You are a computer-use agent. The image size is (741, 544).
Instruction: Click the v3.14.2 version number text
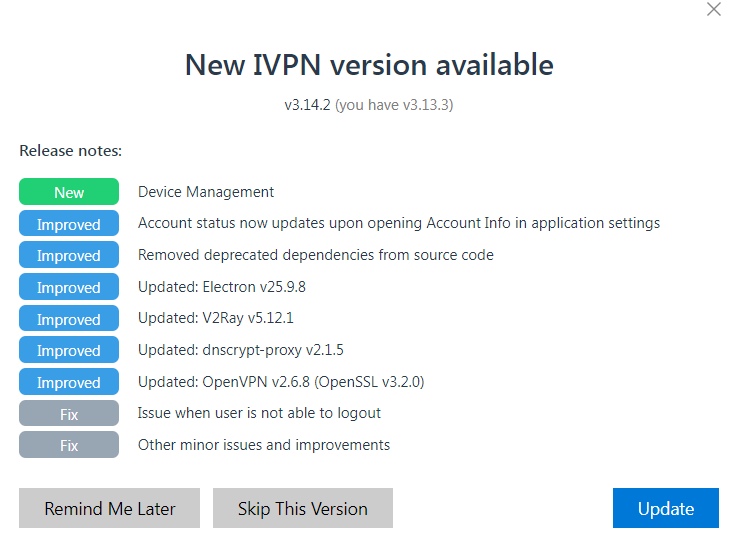click(307, 104)
